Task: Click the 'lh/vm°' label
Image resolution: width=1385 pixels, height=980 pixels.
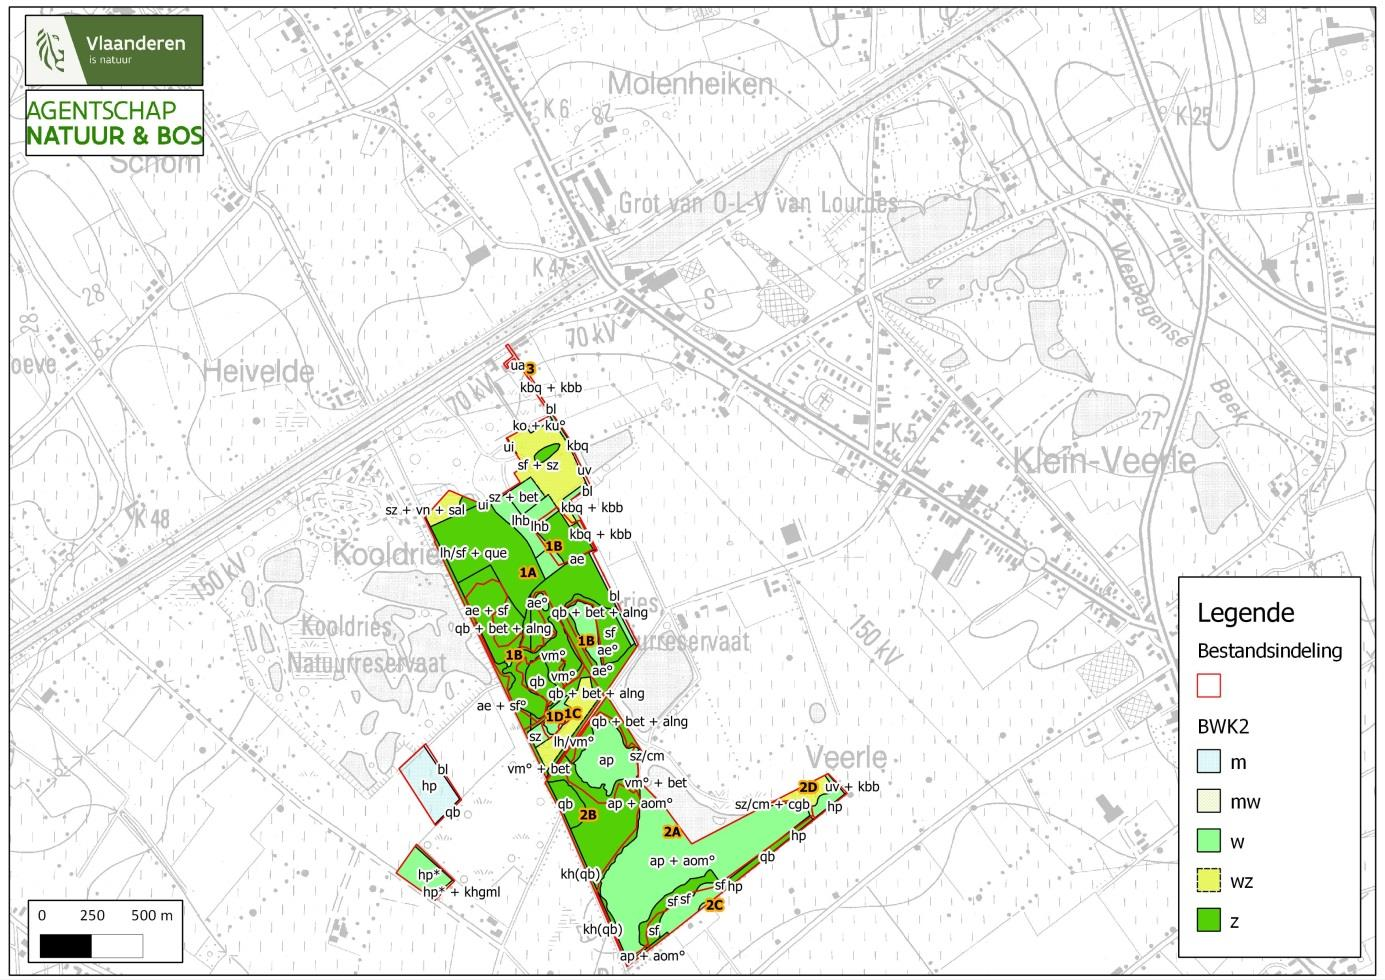Action: [x=575, y=741]
